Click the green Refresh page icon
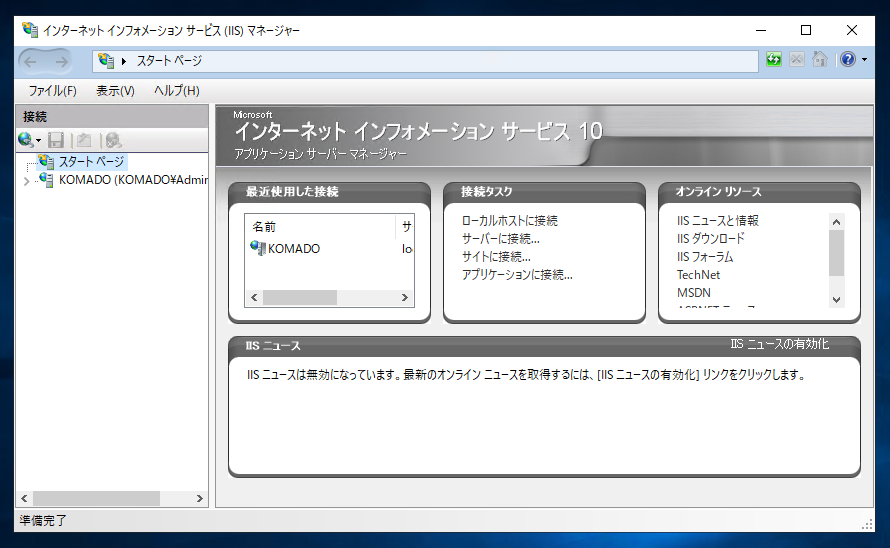890x548 pixels. coord(774,59)
